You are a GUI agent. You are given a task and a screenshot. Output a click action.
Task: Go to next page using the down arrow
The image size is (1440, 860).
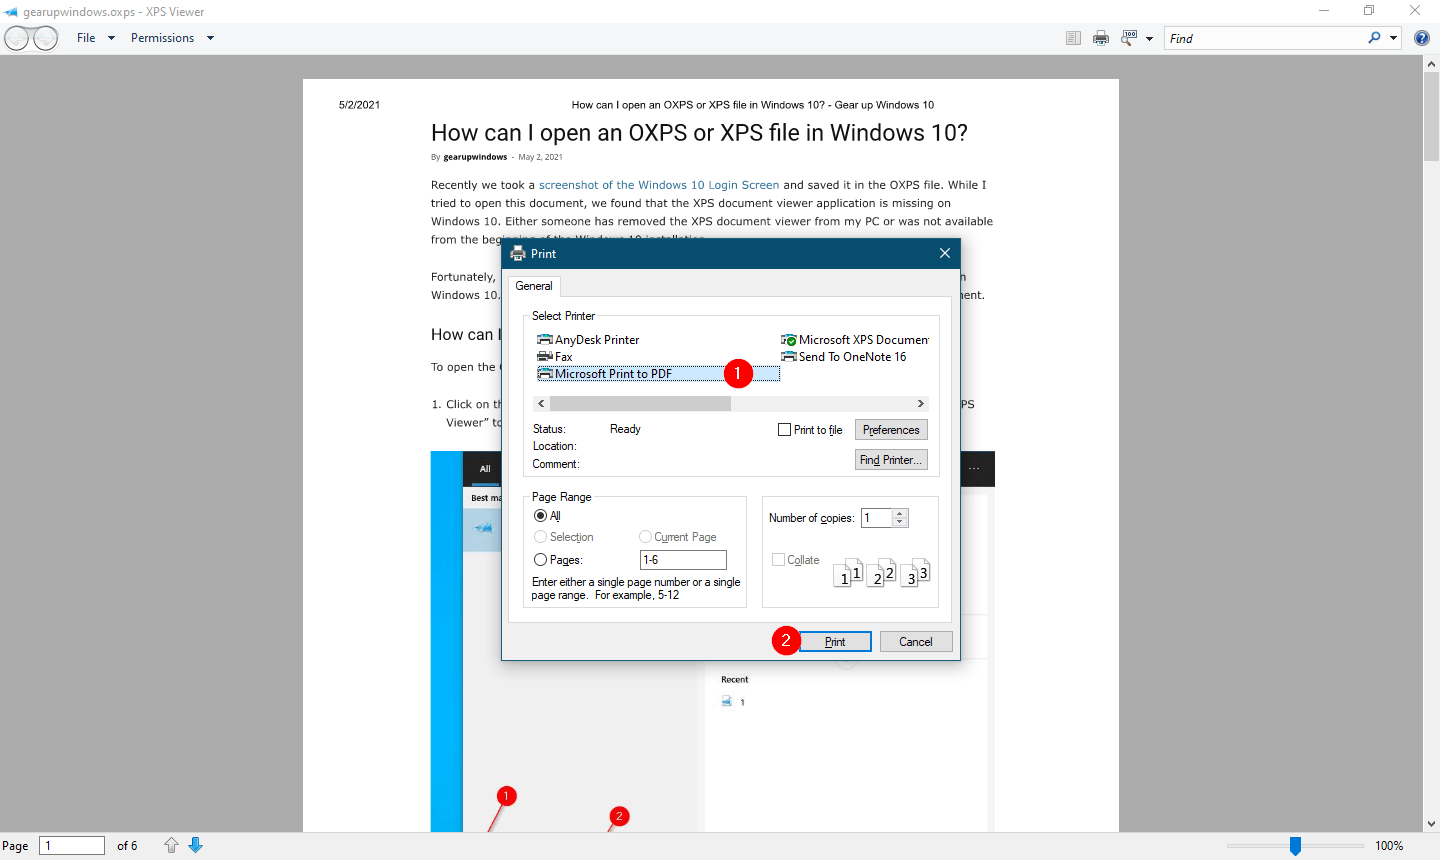(x=196, y=845)
